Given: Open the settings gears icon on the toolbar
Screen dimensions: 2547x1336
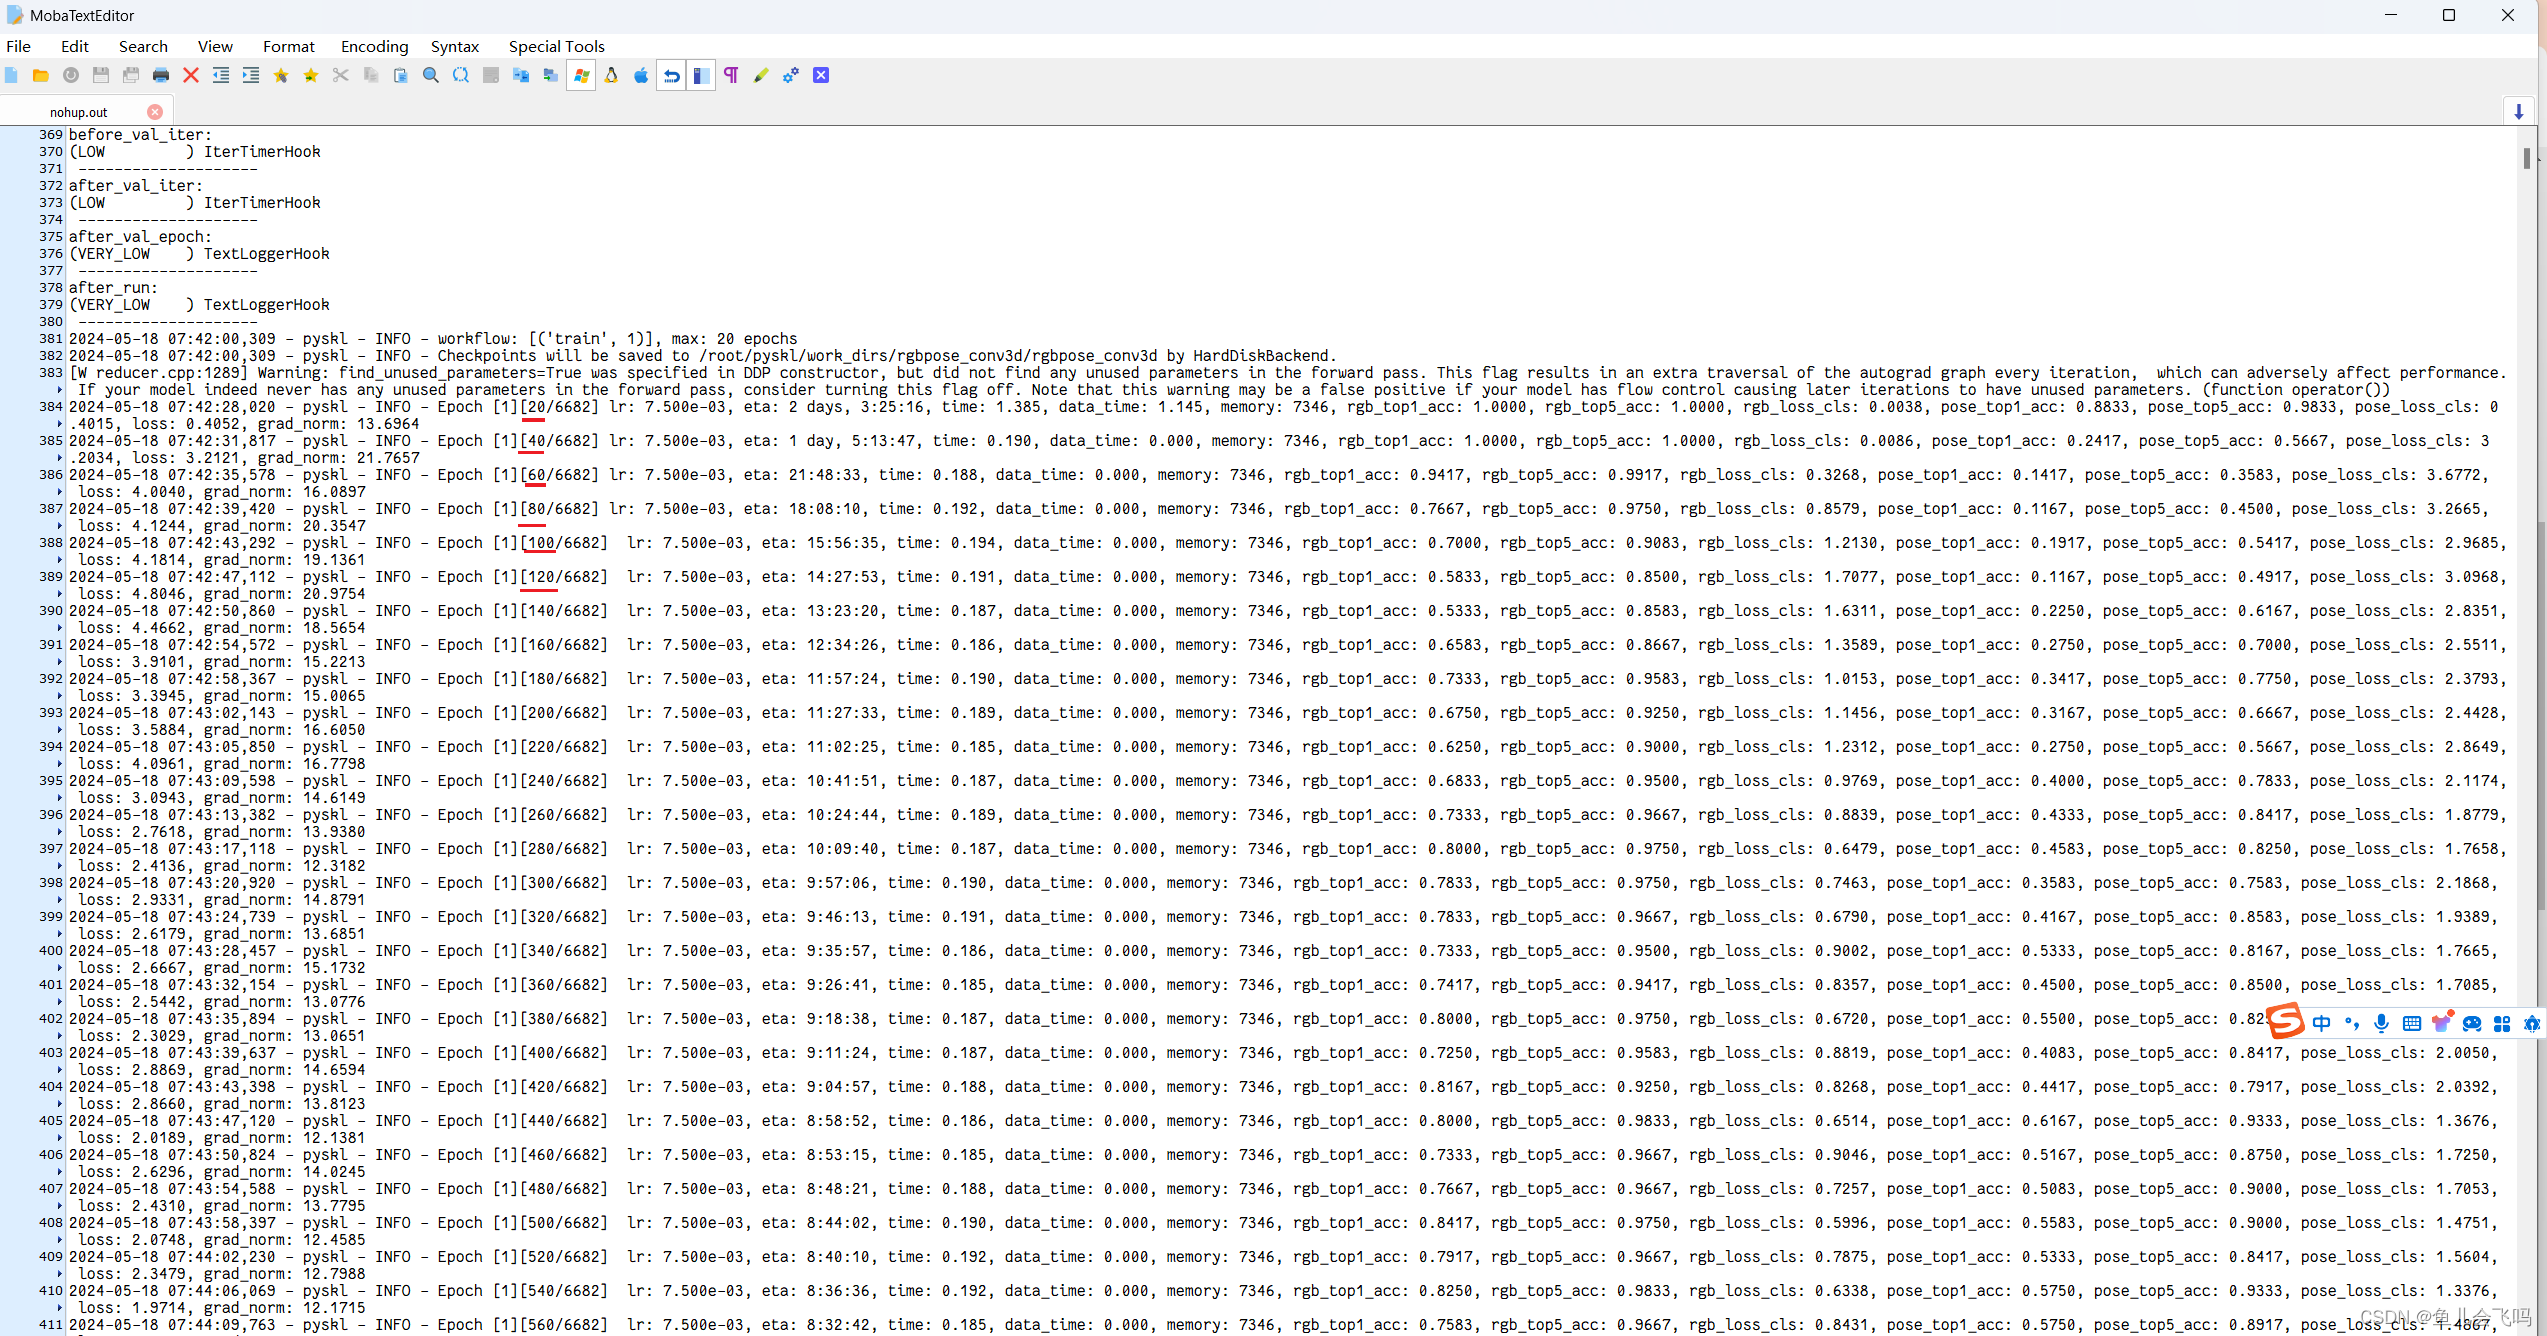Looking at the screenshot, I should 791,75.
